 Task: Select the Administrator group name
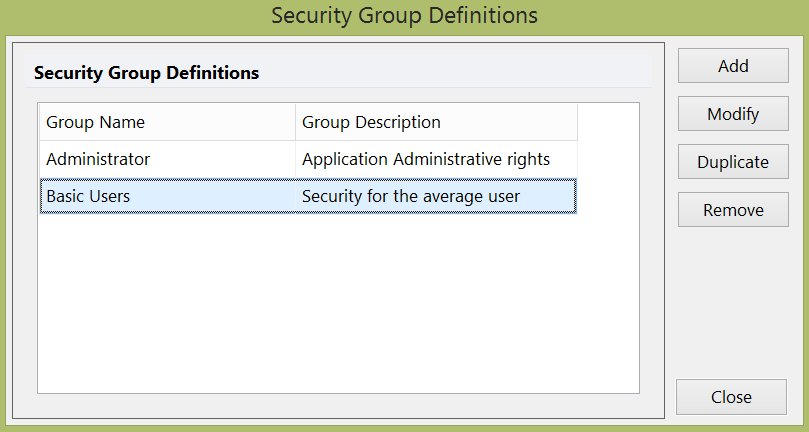[98, 159]
